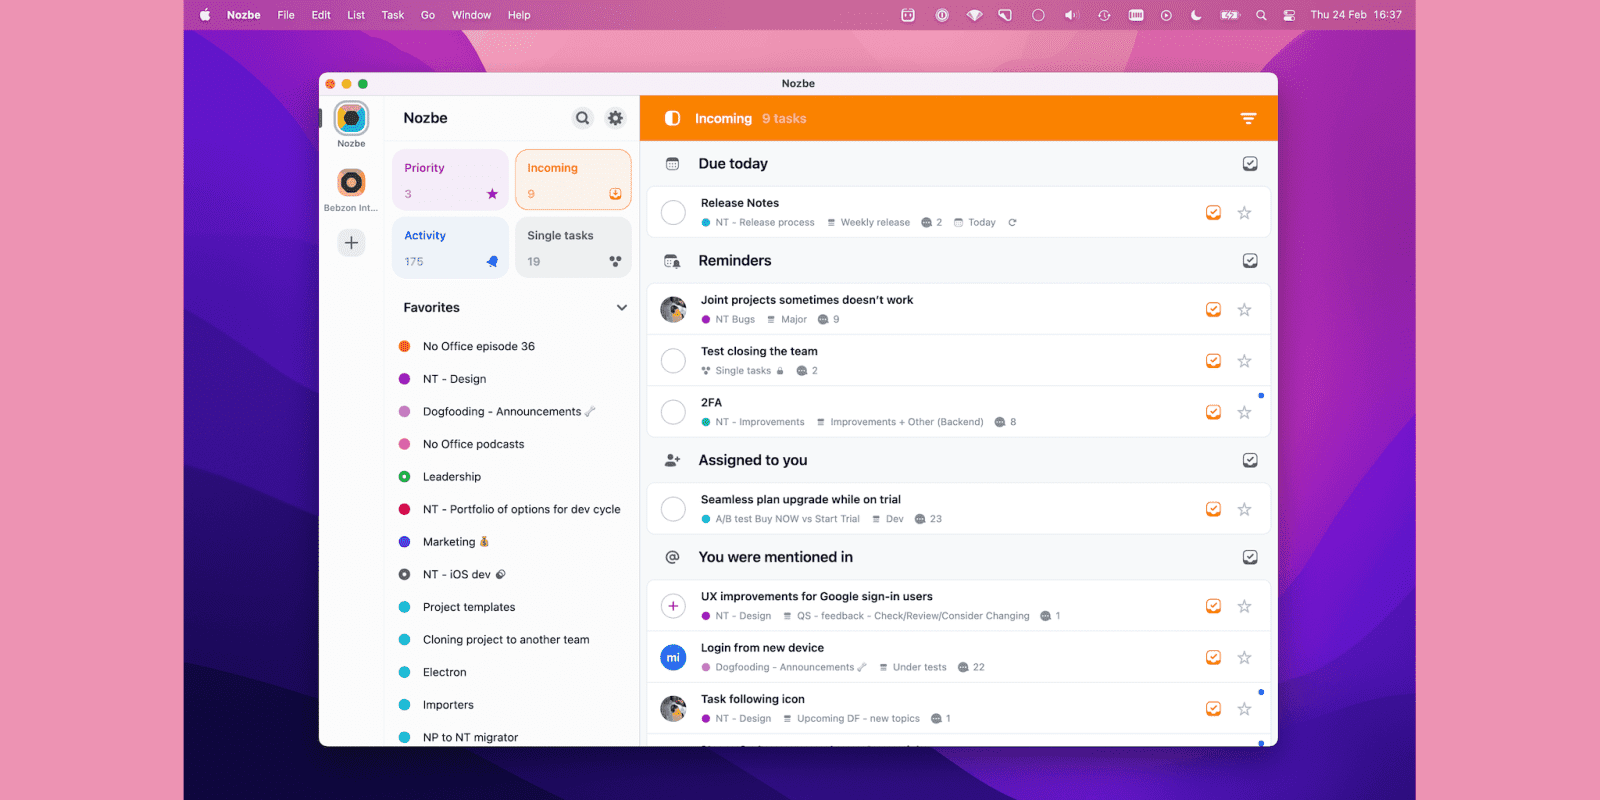
Task: Collapse the Reminders section
Action: click(1250, 261)
